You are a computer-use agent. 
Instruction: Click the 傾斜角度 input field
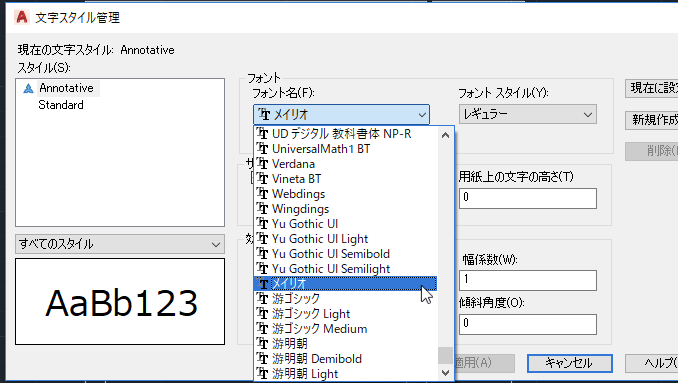[x=528, y=324]
